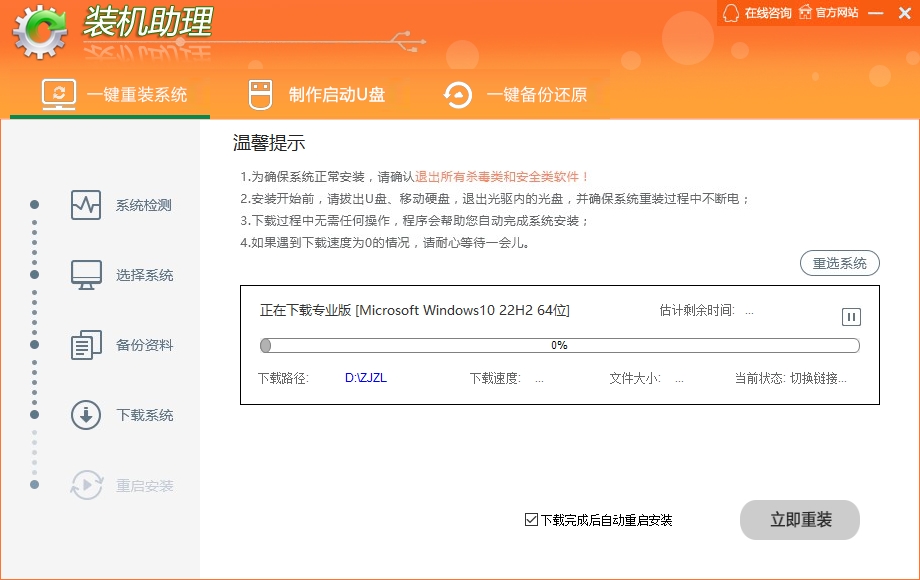Click the 正在下载专业版 Windows10 22H2 title

coord(415,310)
